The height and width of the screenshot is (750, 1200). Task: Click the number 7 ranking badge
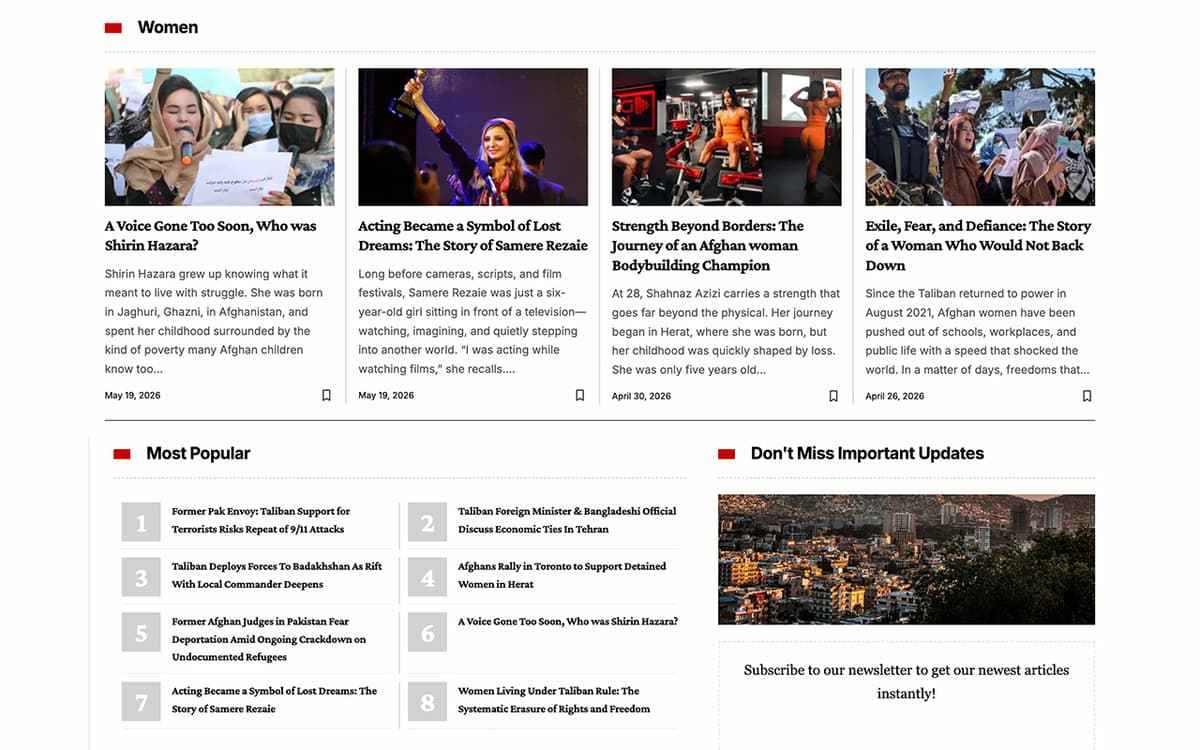pos(141,702)
